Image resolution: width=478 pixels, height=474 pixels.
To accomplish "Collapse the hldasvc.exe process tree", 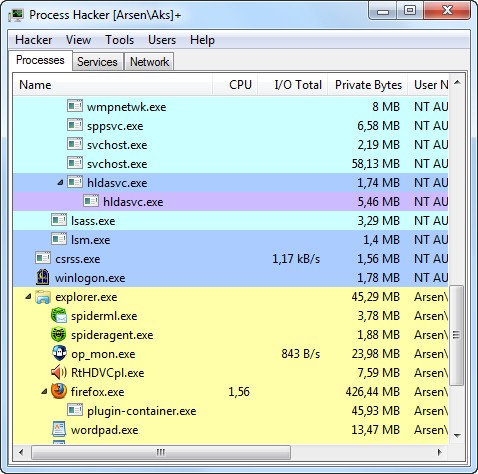I will click(x=60, y=182).
